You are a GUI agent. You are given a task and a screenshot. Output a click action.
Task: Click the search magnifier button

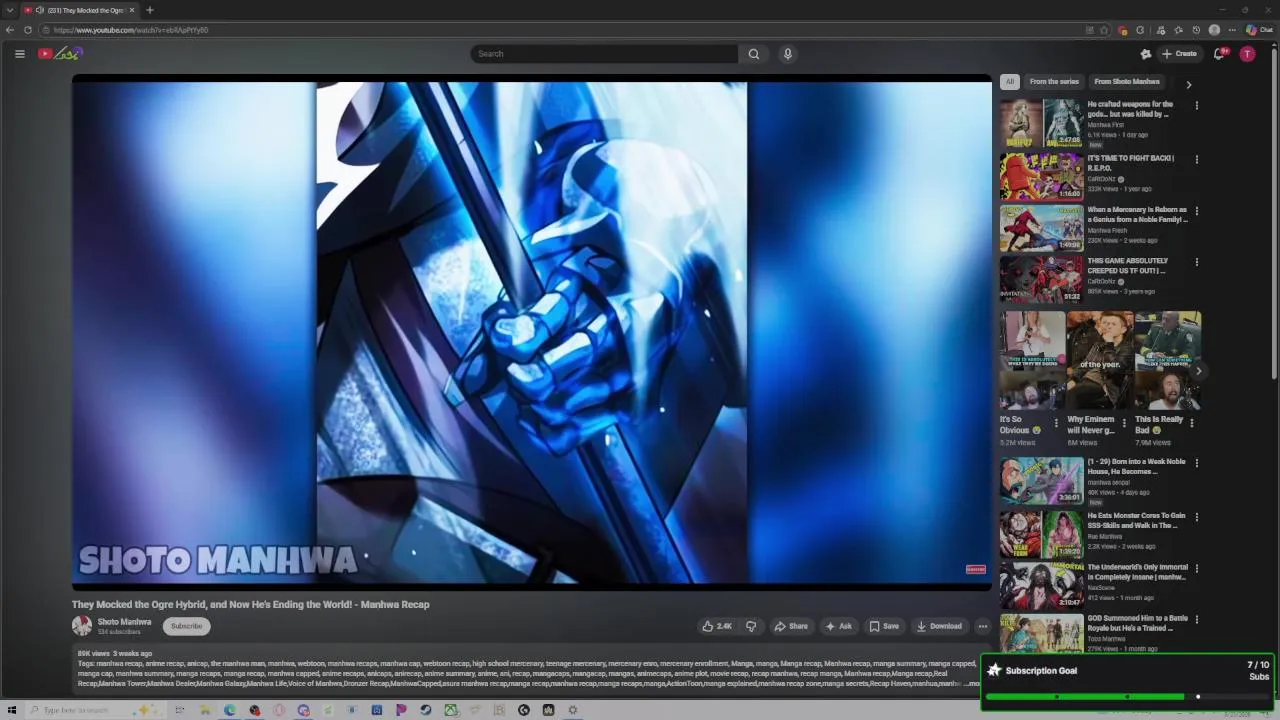pos(754,54)
